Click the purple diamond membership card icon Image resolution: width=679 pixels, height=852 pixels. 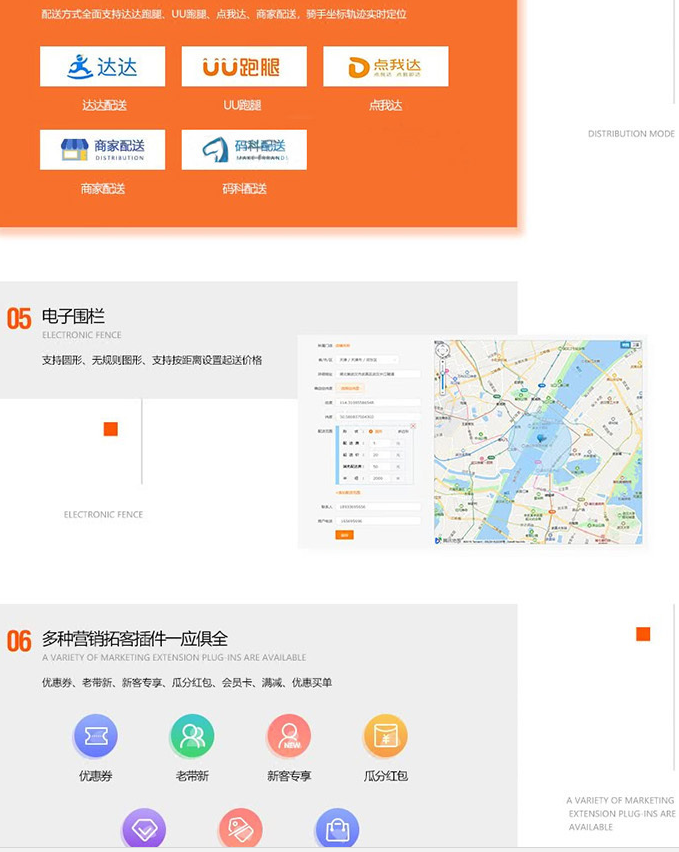144,829
